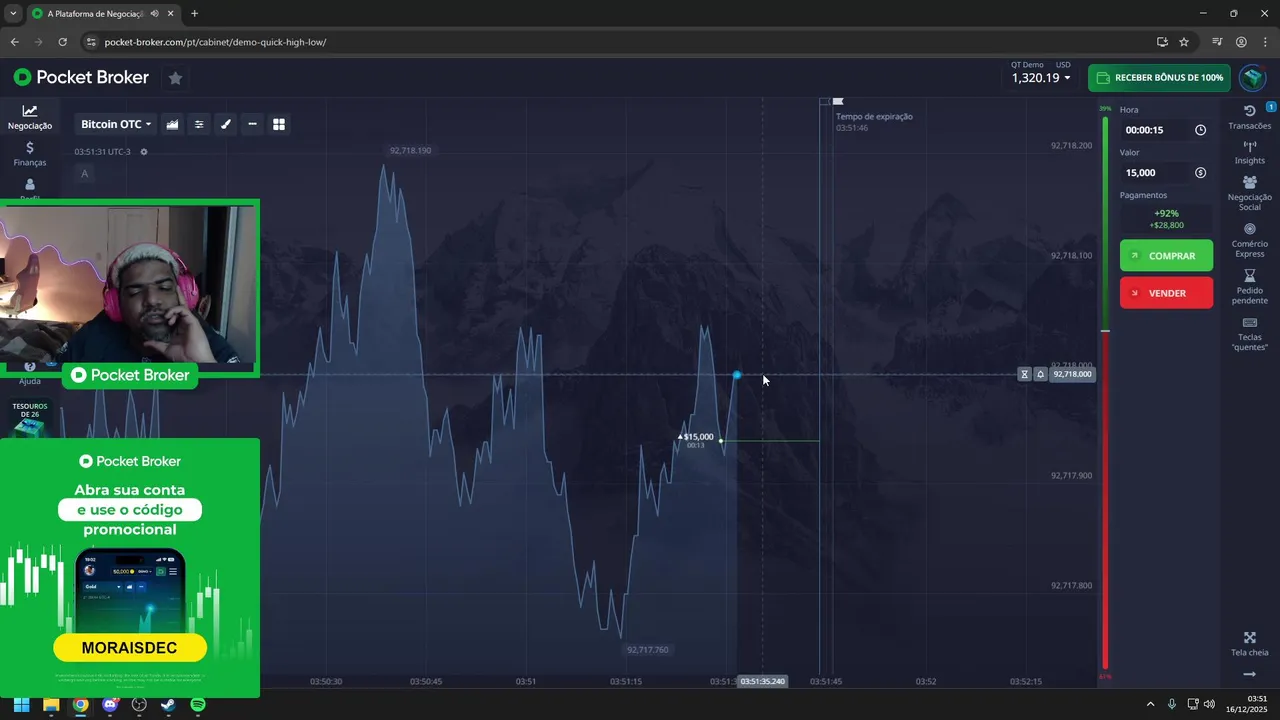The image size is (1280, 720).
Task: Open timezone settings gear next to UTC-3
Action: [144, 152]
